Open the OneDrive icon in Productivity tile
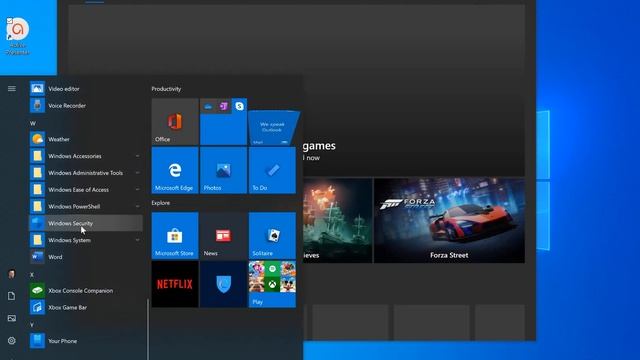Image resolution: width=640 pixels, height=360 pixels. click(208, 106)
